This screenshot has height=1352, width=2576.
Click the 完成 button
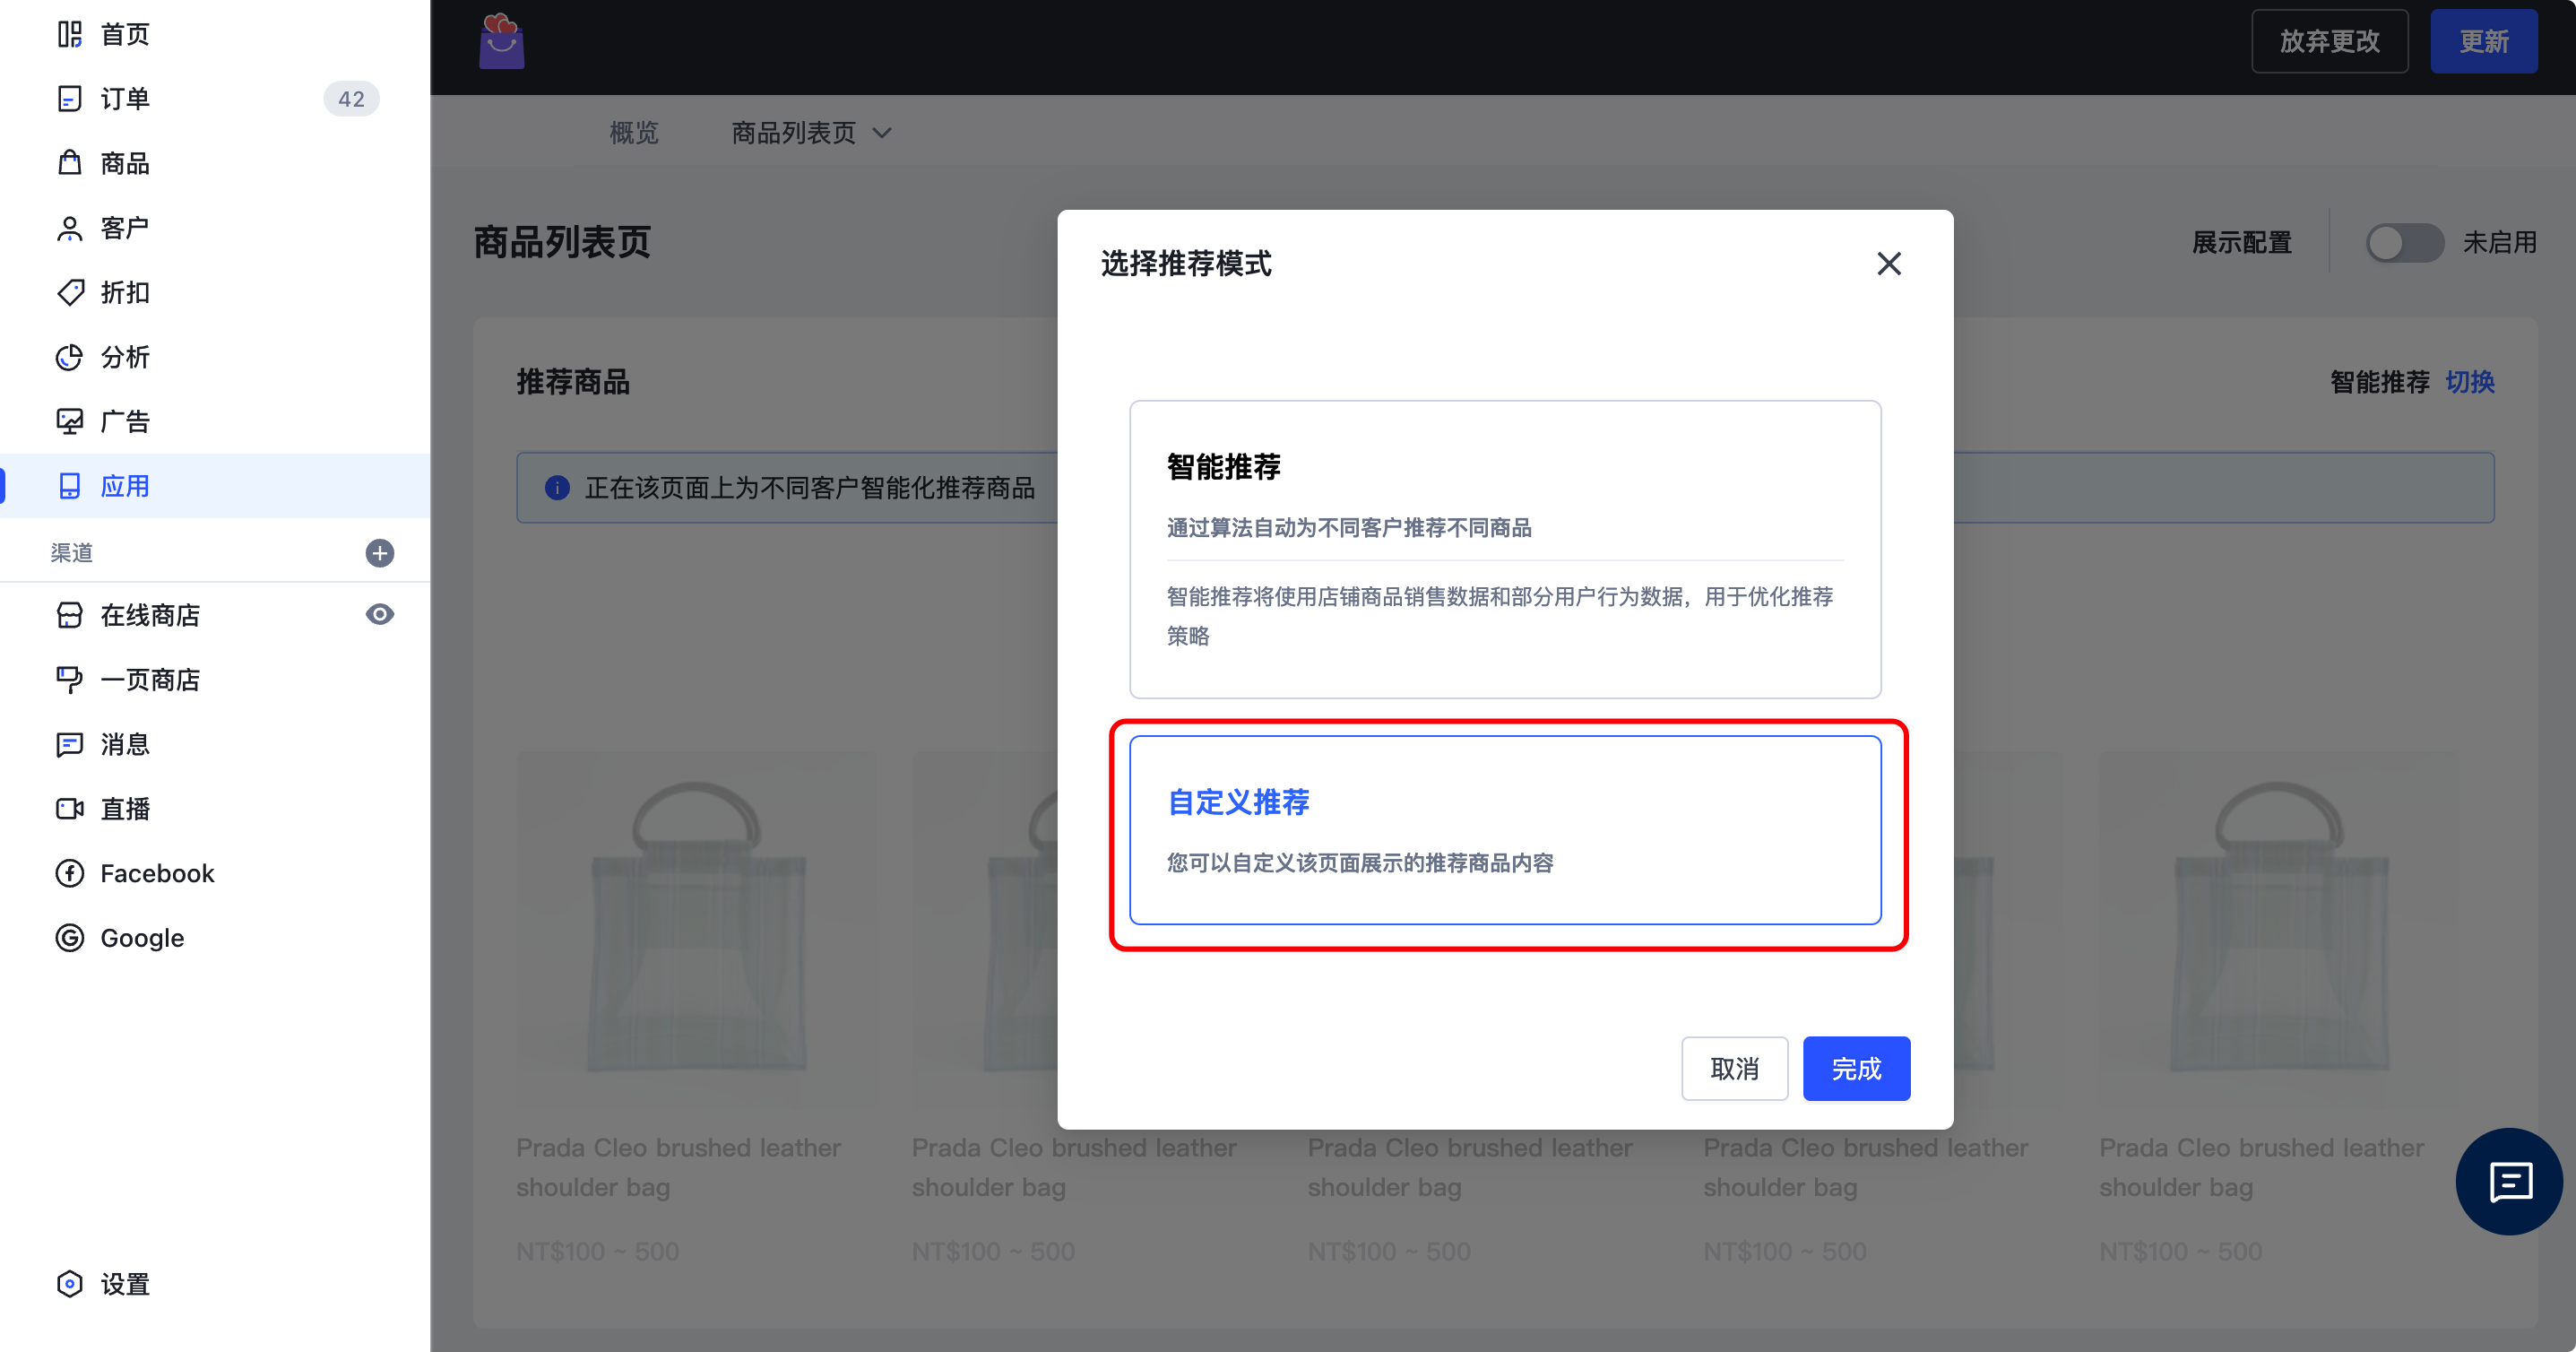[x=1855, y=1069]
